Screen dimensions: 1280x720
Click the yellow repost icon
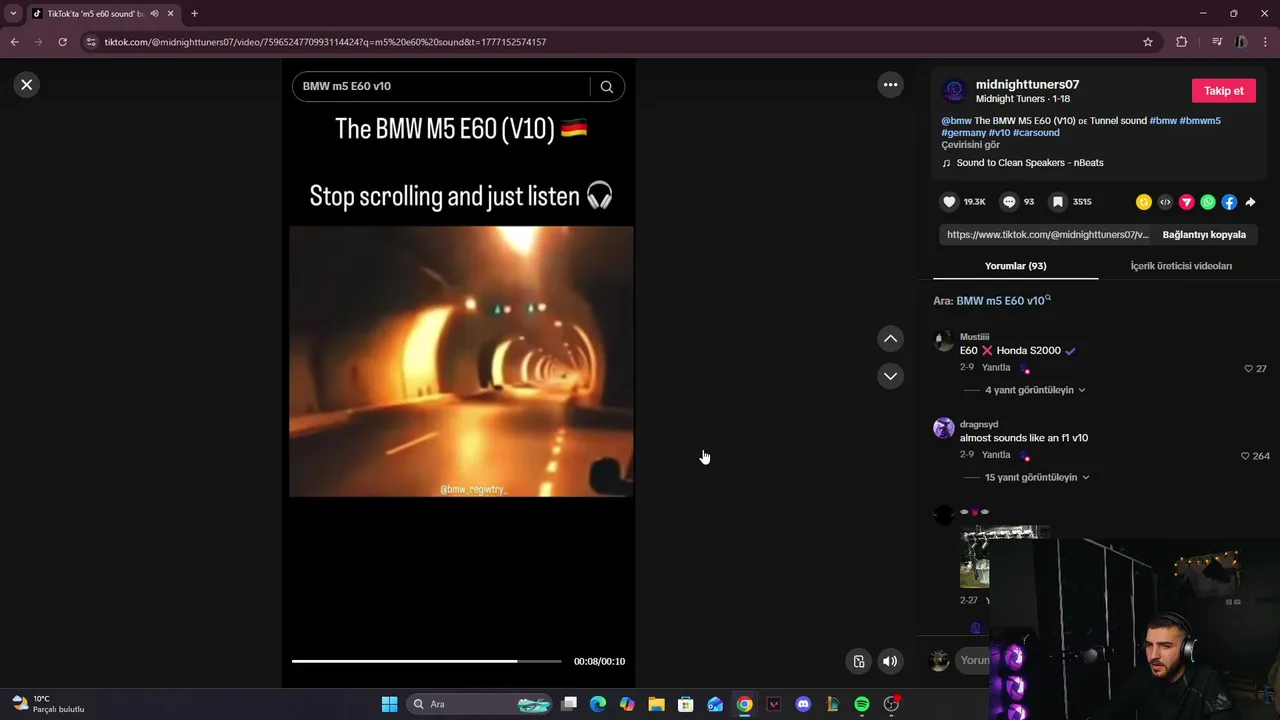(1144, 202)
